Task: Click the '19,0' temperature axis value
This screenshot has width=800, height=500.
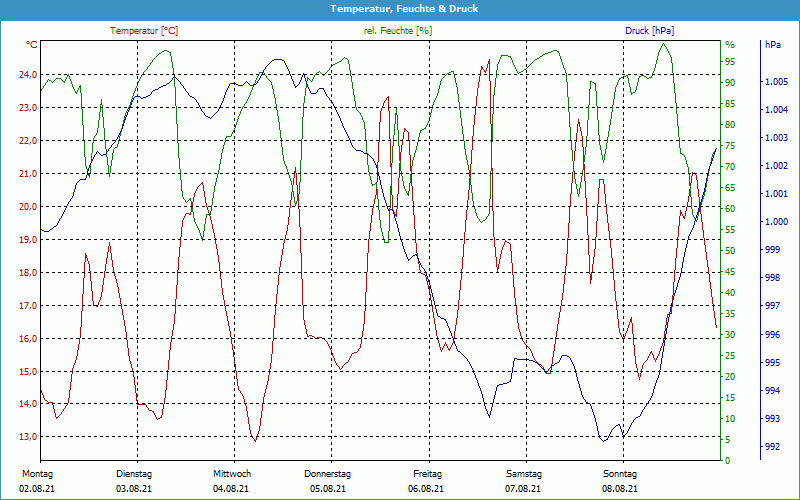Action: coord(28,240)
